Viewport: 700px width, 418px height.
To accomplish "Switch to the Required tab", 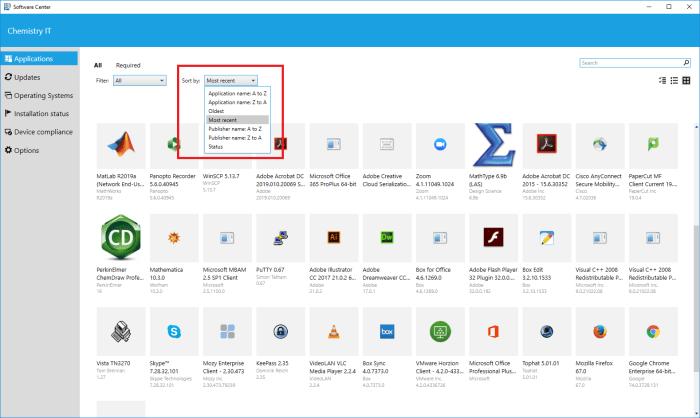I will 128,65.
